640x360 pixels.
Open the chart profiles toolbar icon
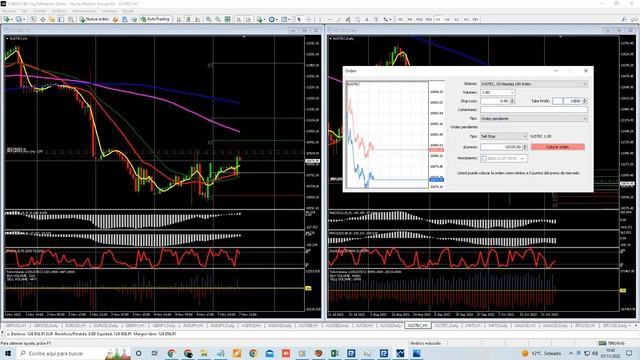tap(19, 19)
